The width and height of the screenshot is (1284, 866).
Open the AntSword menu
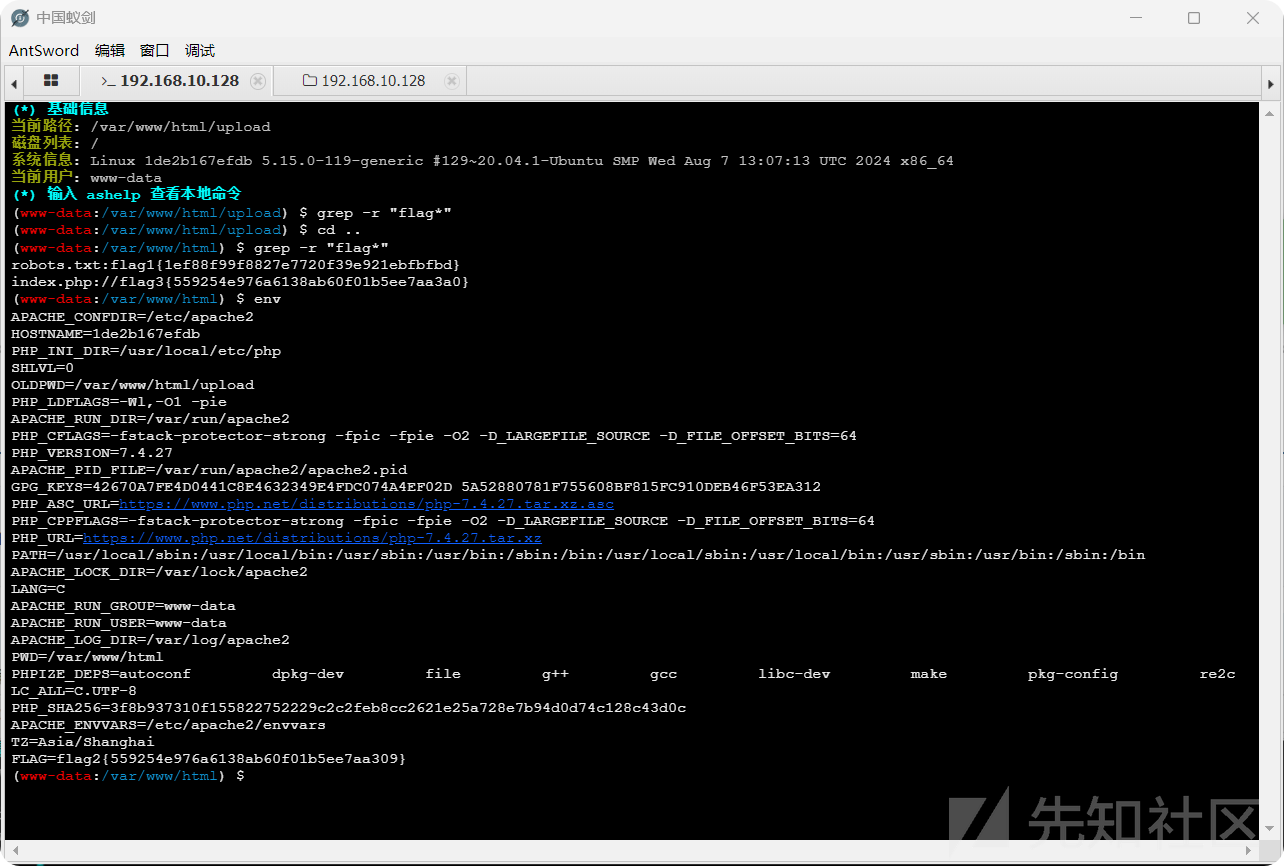tap(44, 50)
